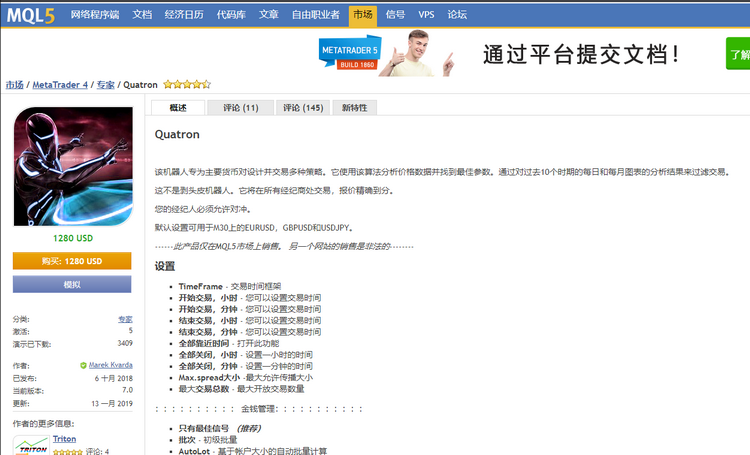Go to 专家 breadcrumb link
Image resolution: width=750 pixels, height=455 pixels.
tap(105, 85)
